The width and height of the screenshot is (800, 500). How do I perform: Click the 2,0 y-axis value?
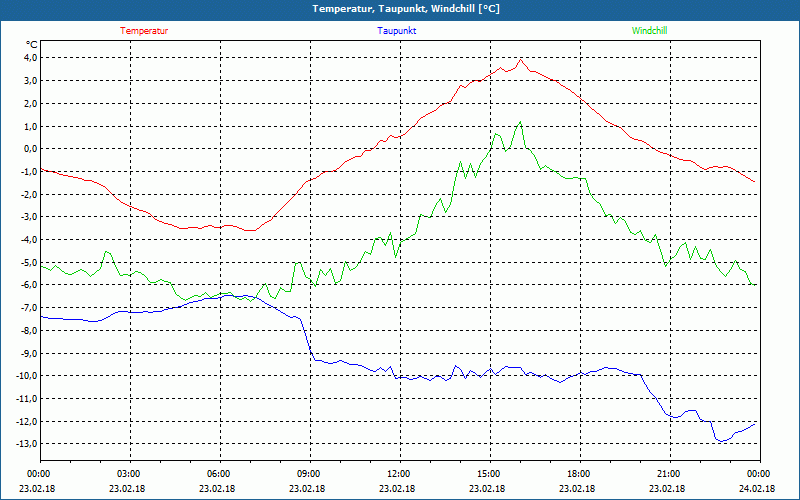point(31,104)
